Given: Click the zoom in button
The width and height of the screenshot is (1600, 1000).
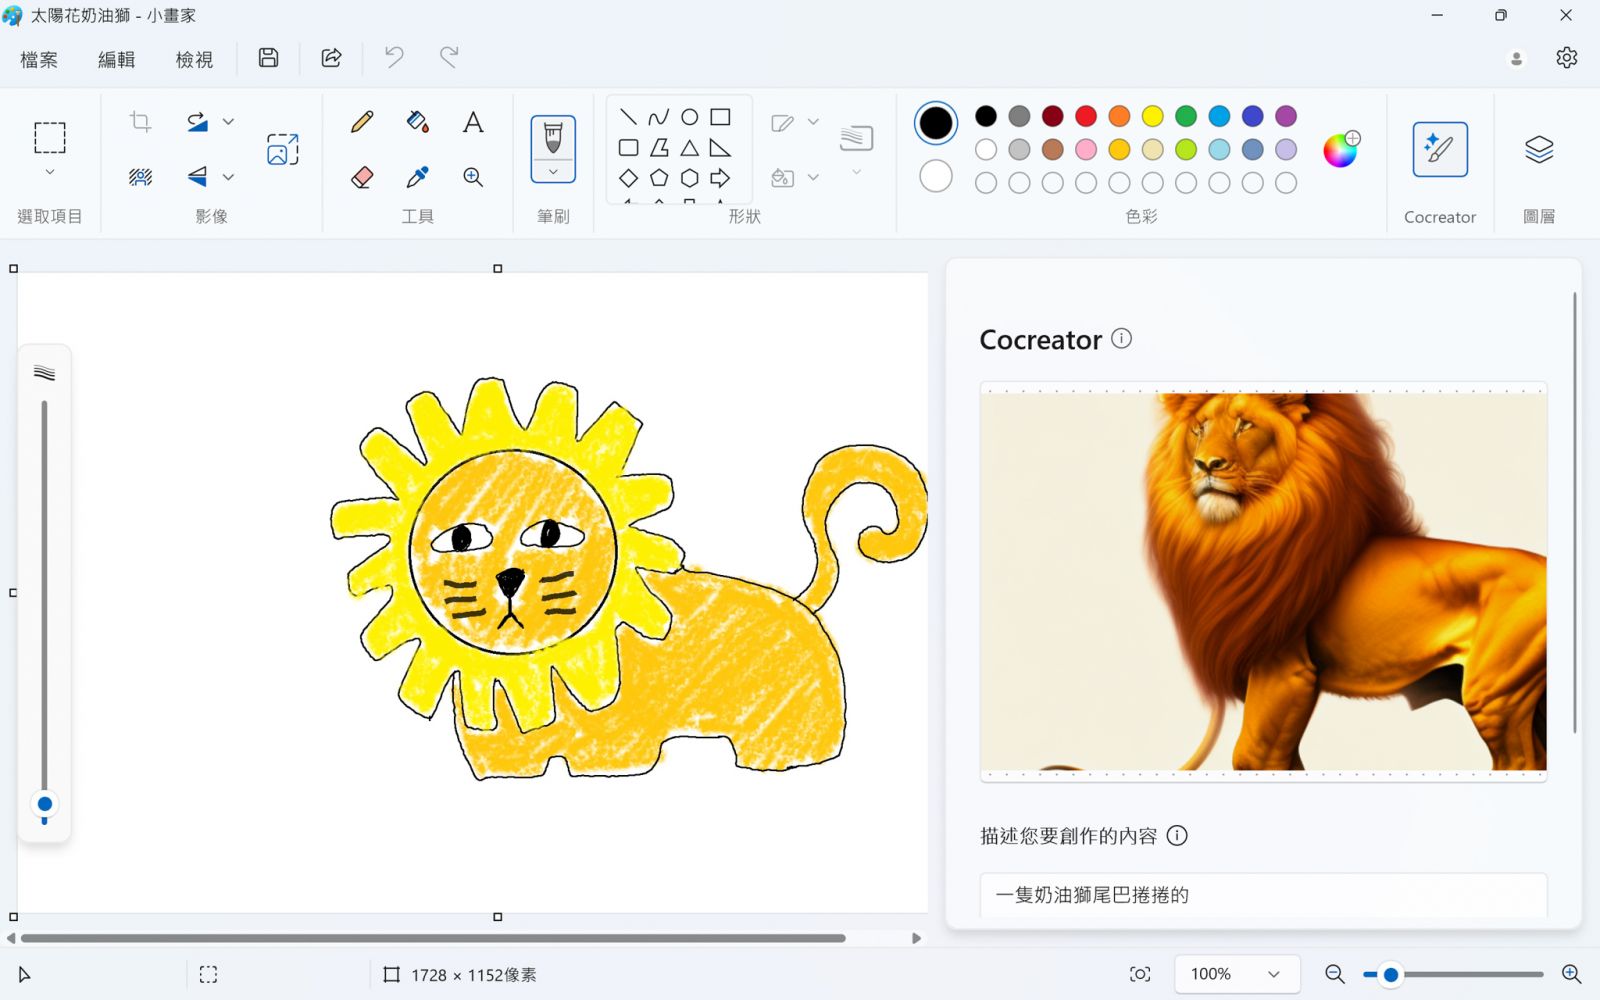Looking at the screenshot, I should point(1571,974).
